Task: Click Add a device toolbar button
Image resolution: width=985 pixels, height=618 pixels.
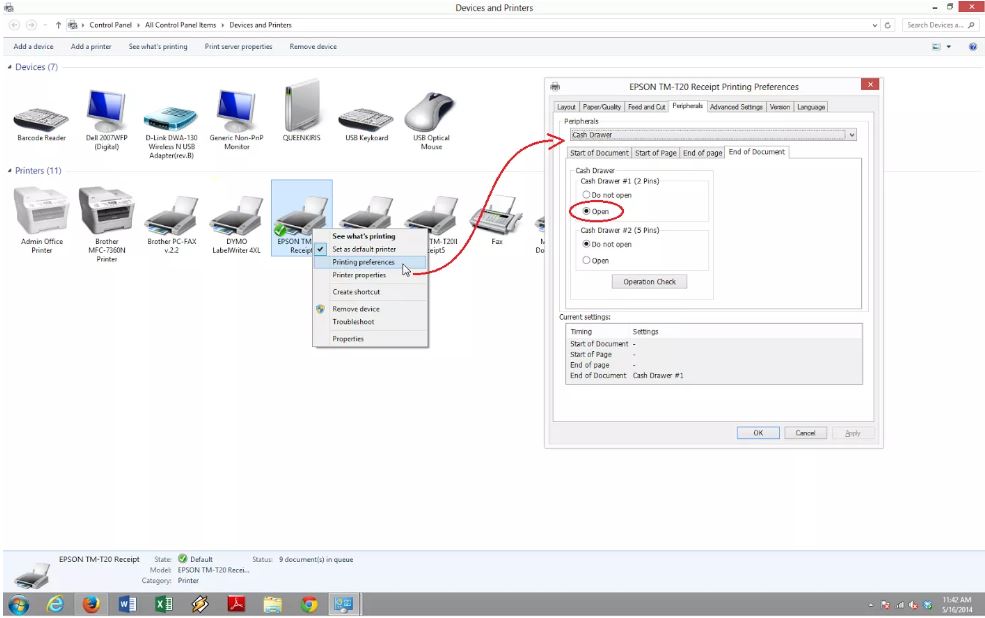Action: coord(33,46)
